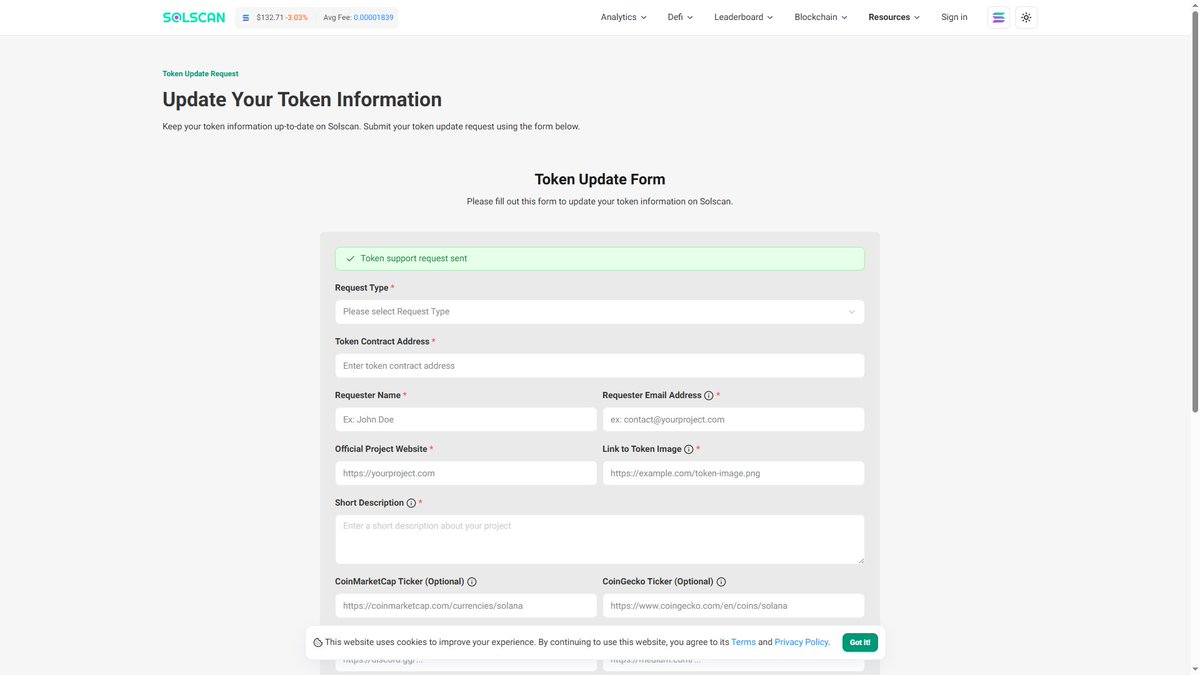
Task: Open the Terms link in cookie banner
Action: [x=743, y=642]
